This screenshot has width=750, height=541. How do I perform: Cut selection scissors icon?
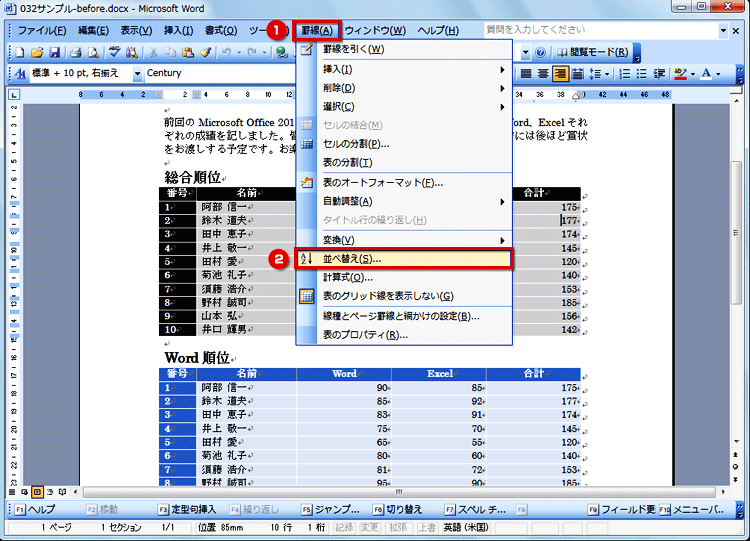[x=153, y=53]
